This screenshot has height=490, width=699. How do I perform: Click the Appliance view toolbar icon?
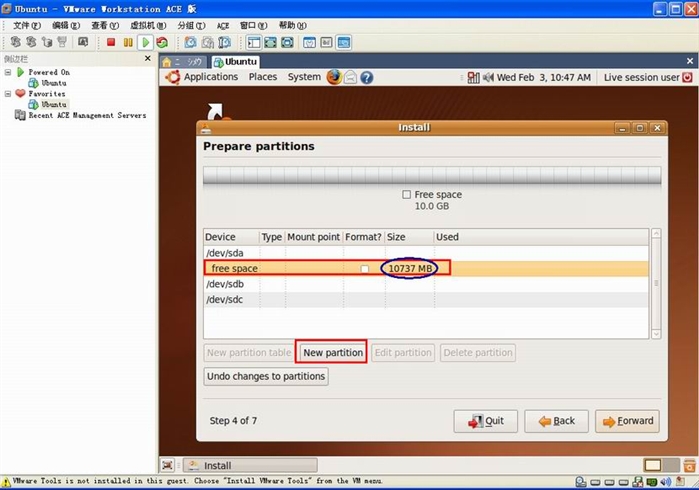pos(326,42)
